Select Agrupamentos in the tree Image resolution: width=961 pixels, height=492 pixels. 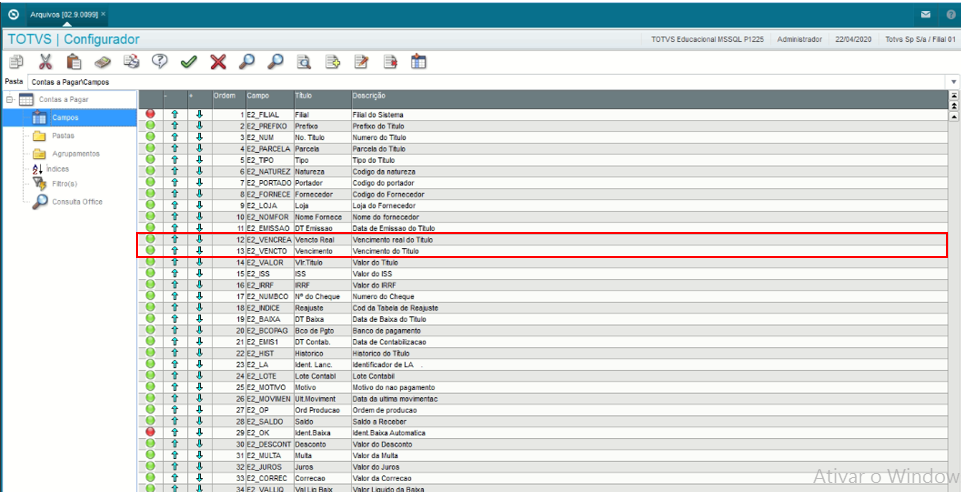[76, 154]
